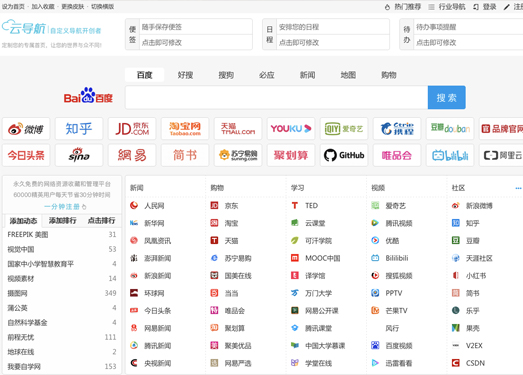This screenshot has height=375, width=523.
Task: Open the 简书 logo tile
Action: (185, 155)
